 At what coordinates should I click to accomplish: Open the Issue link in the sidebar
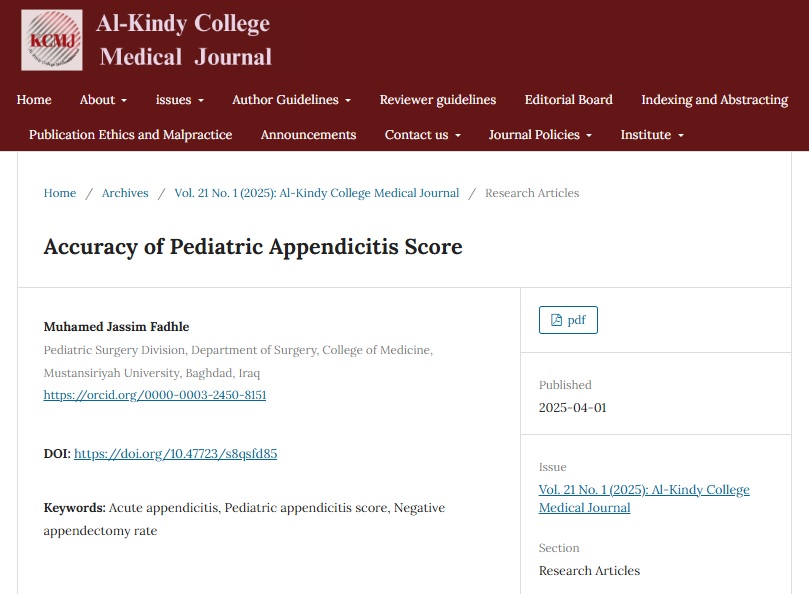coord(644,499)
